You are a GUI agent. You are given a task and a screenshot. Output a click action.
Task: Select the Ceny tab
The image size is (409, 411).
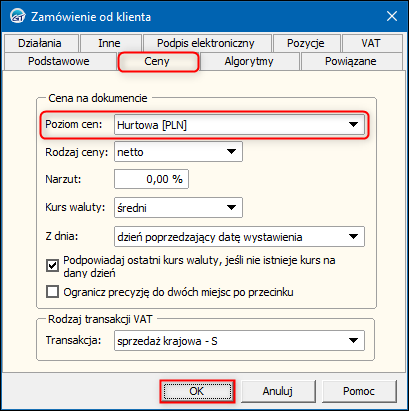(x=158, y=62)
